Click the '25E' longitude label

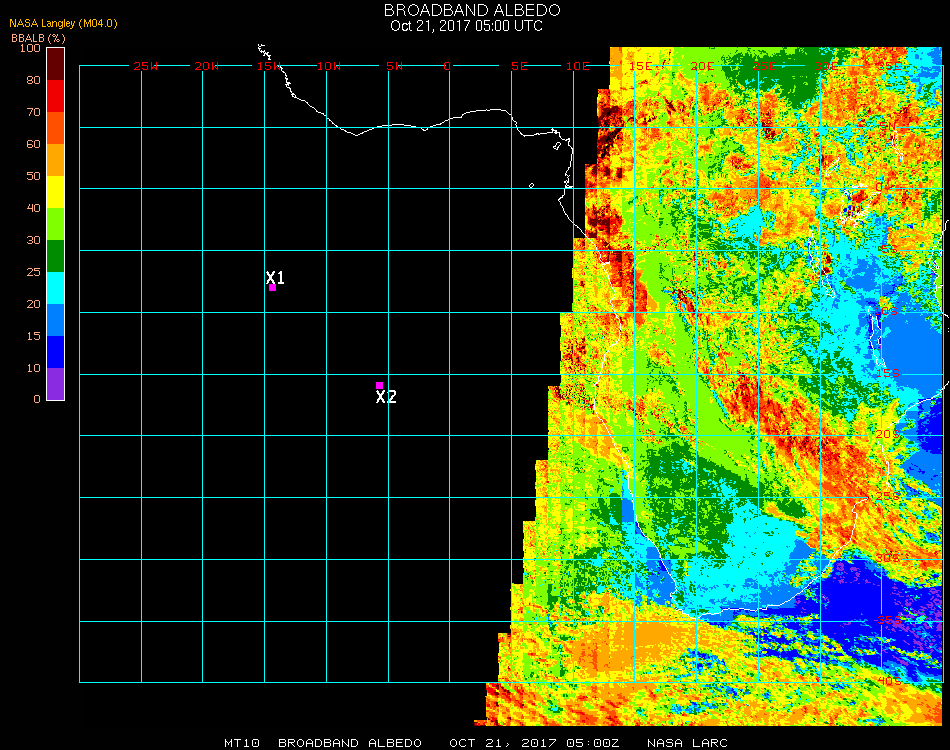[765, 66]
